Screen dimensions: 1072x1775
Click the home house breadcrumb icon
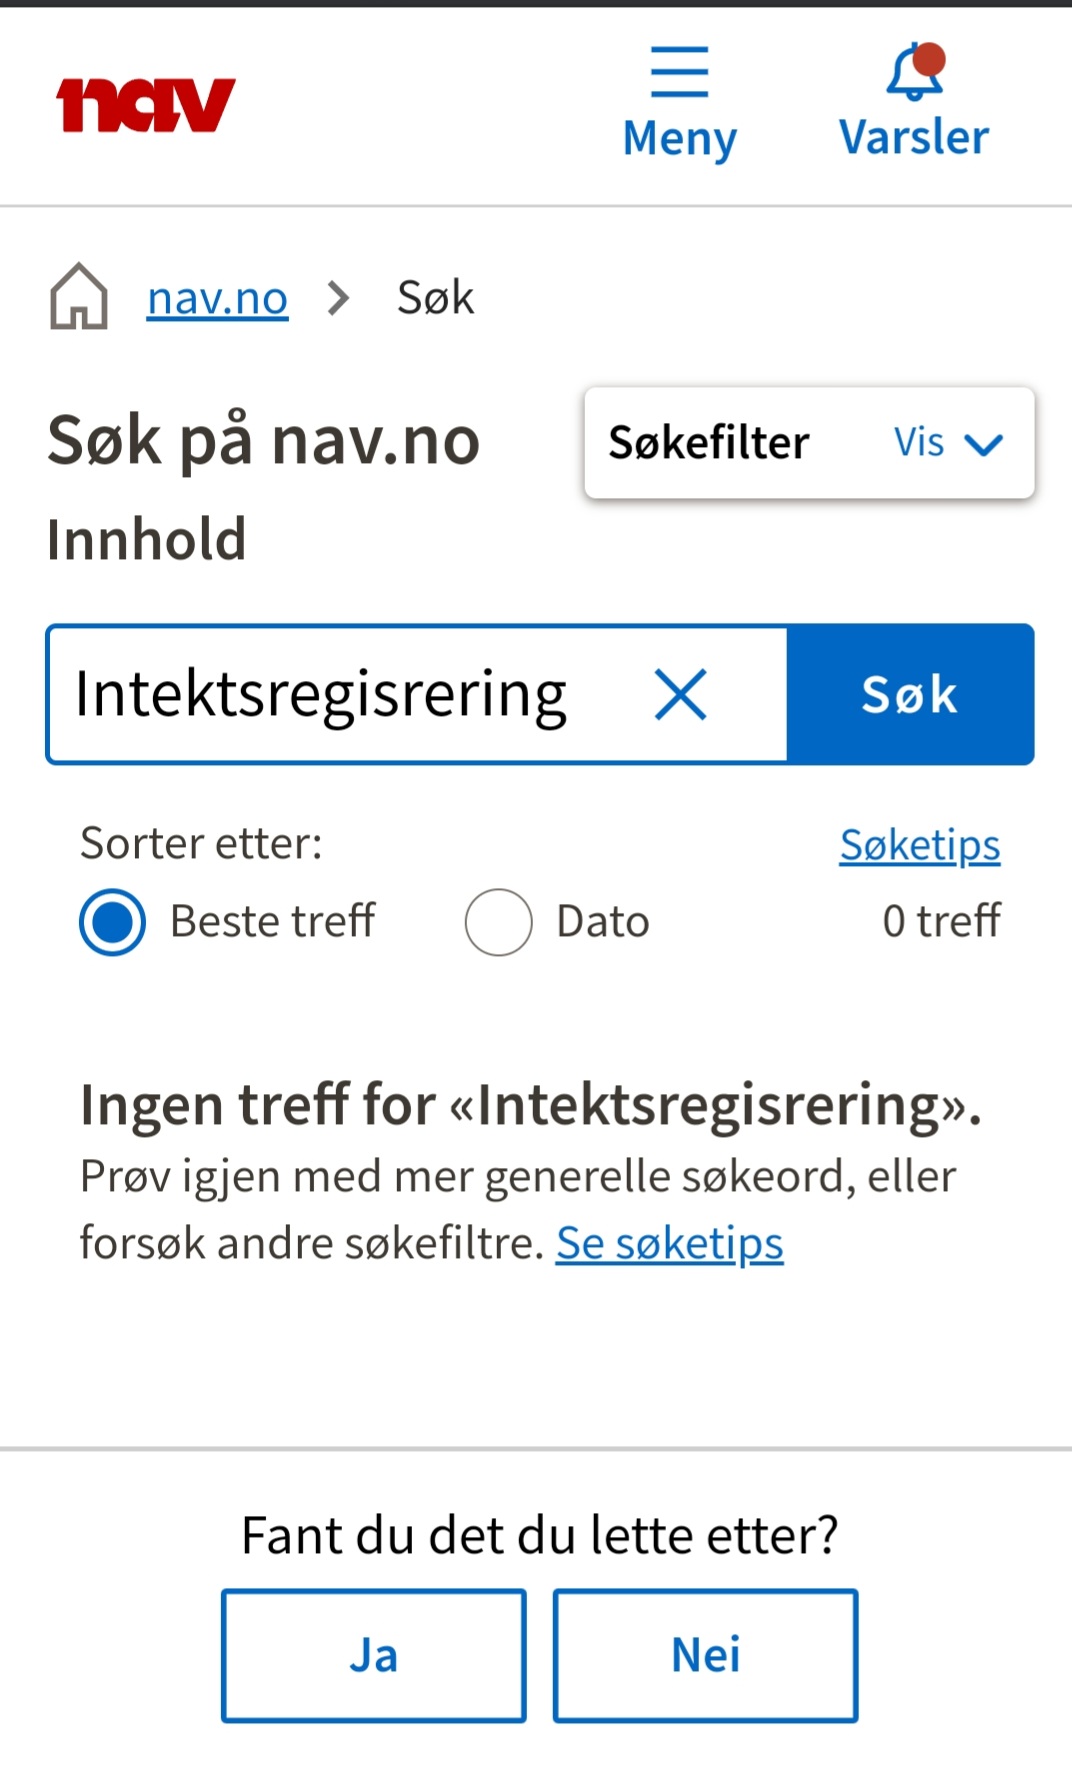[x=79, y=296]
